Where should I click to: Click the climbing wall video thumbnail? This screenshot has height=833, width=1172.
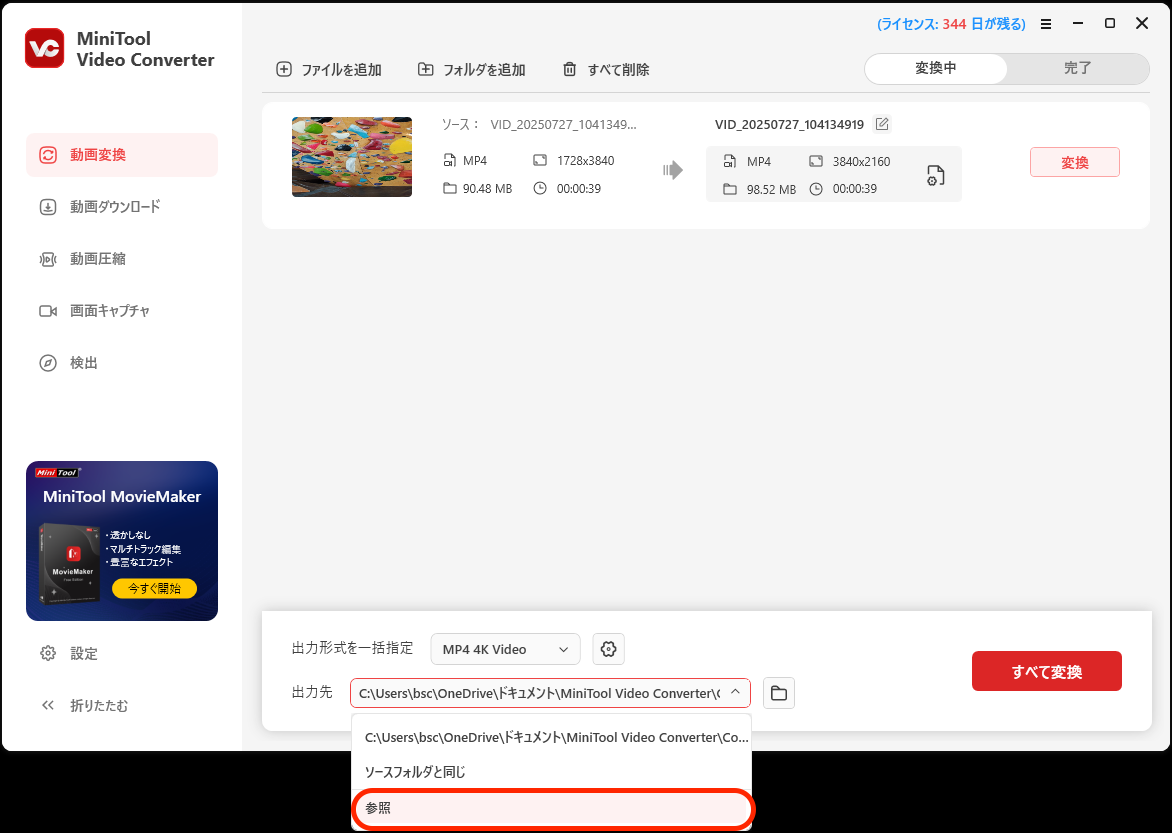click(x=352, y=157)
